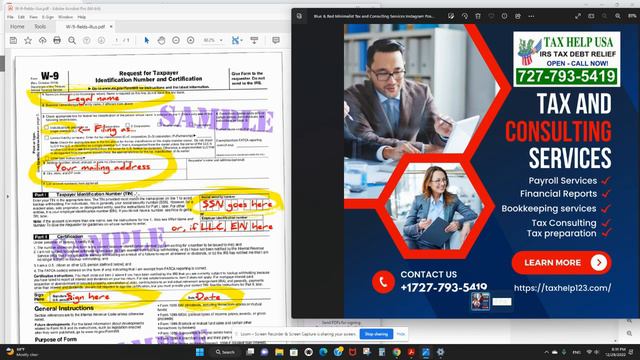Fit the image to window in Photos
The width and height of the screenshot is (640, 360).
pos(591,16)
